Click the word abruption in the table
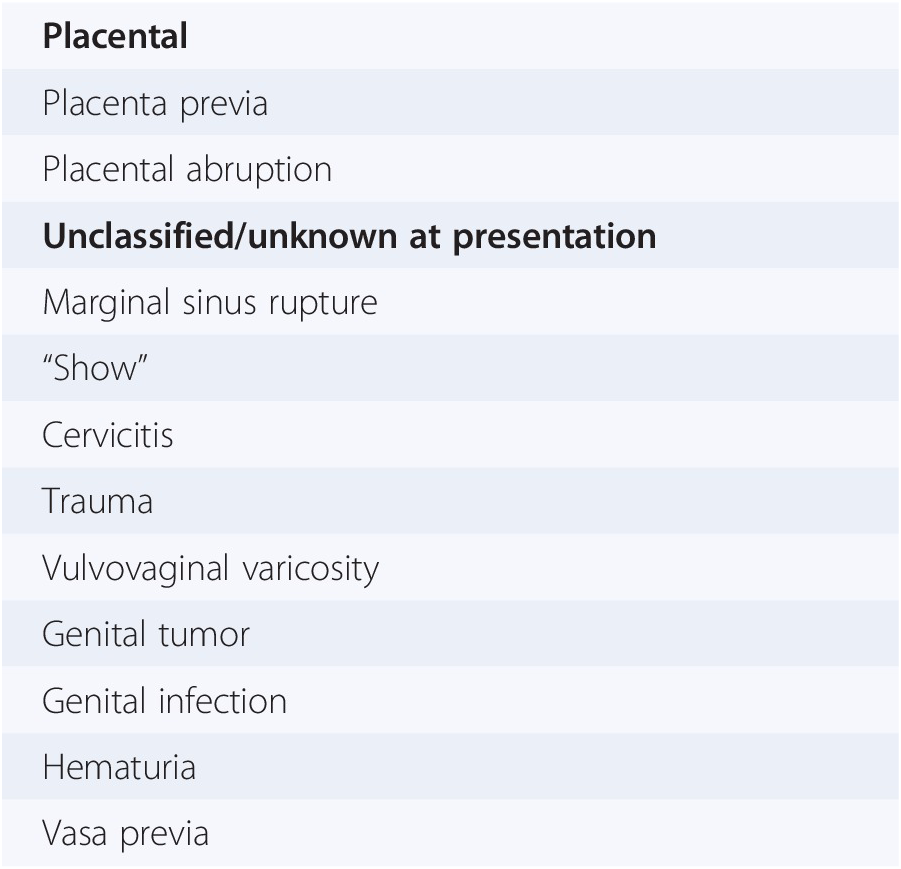Screen dimensions: 901x869 tap(259, 171)
